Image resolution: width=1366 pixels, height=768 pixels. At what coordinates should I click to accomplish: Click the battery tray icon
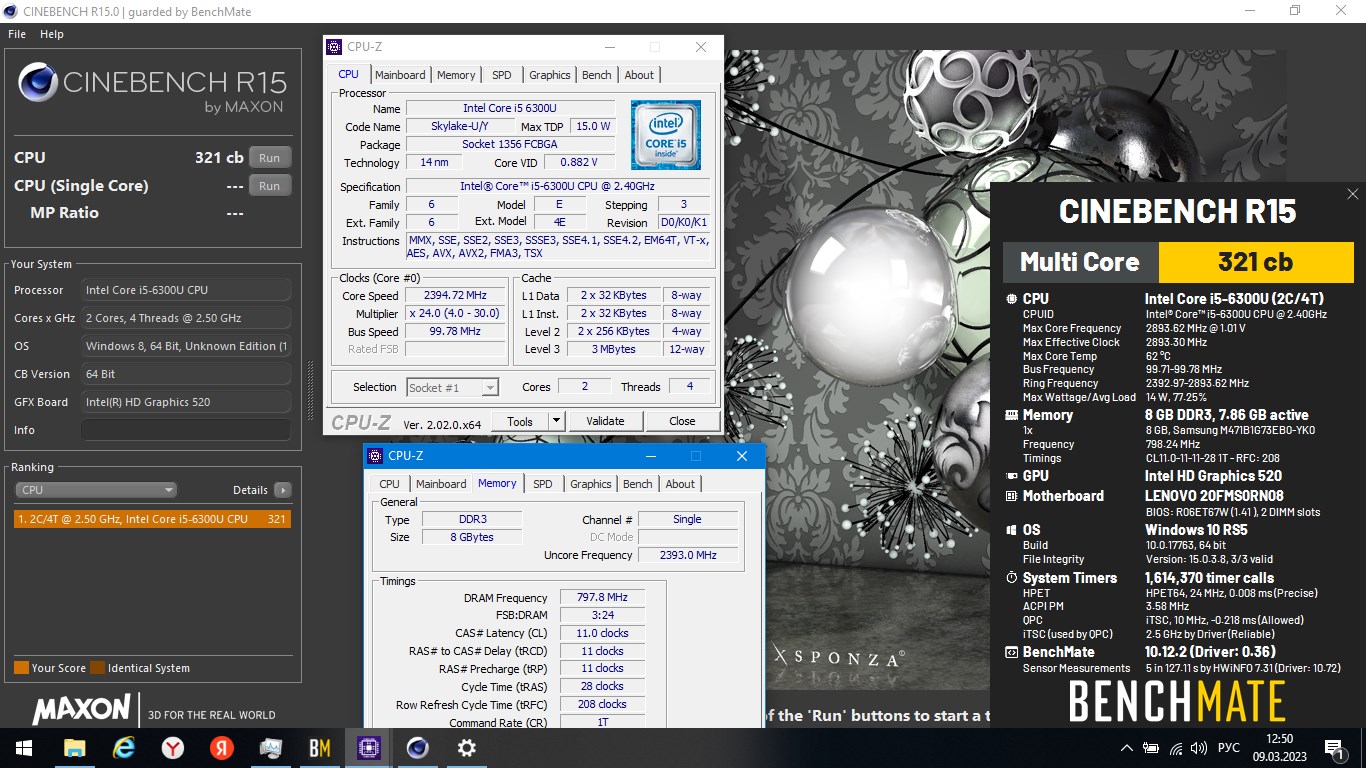[1151, 748]
